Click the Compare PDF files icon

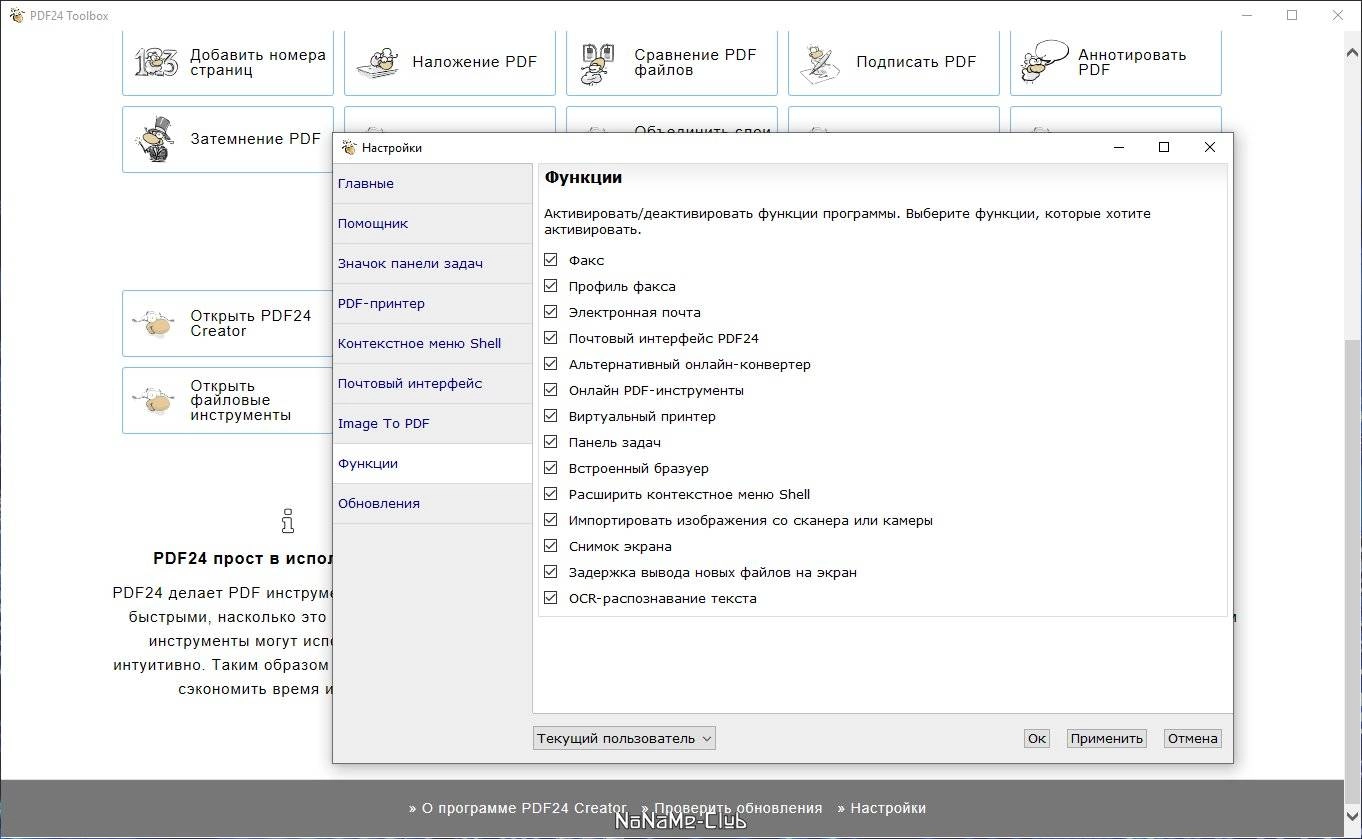click(598, 63)
